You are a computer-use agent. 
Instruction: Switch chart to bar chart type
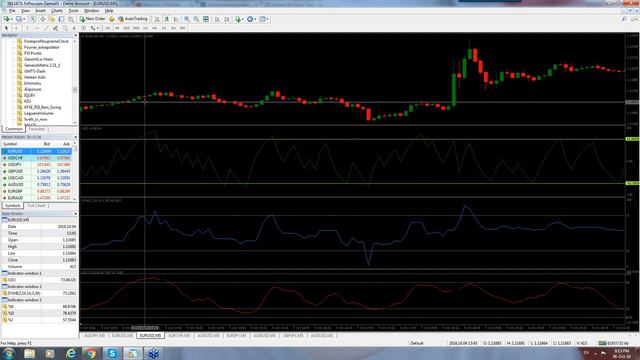[x=157, y=19]
